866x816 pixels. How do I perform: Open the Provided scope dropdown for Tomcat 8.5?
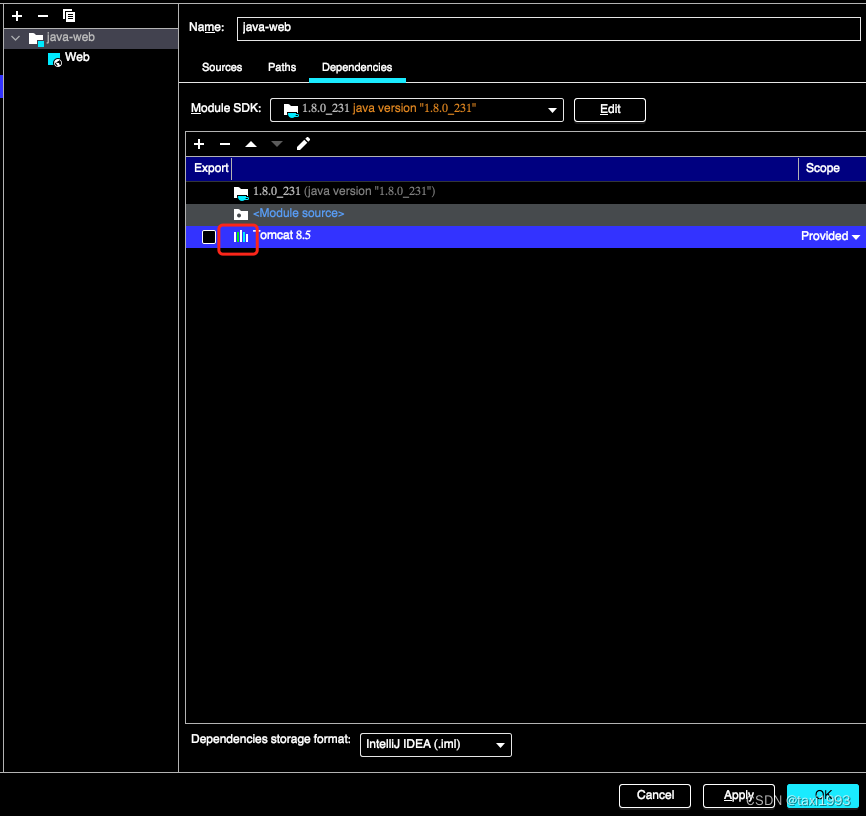tap(828, 235)
